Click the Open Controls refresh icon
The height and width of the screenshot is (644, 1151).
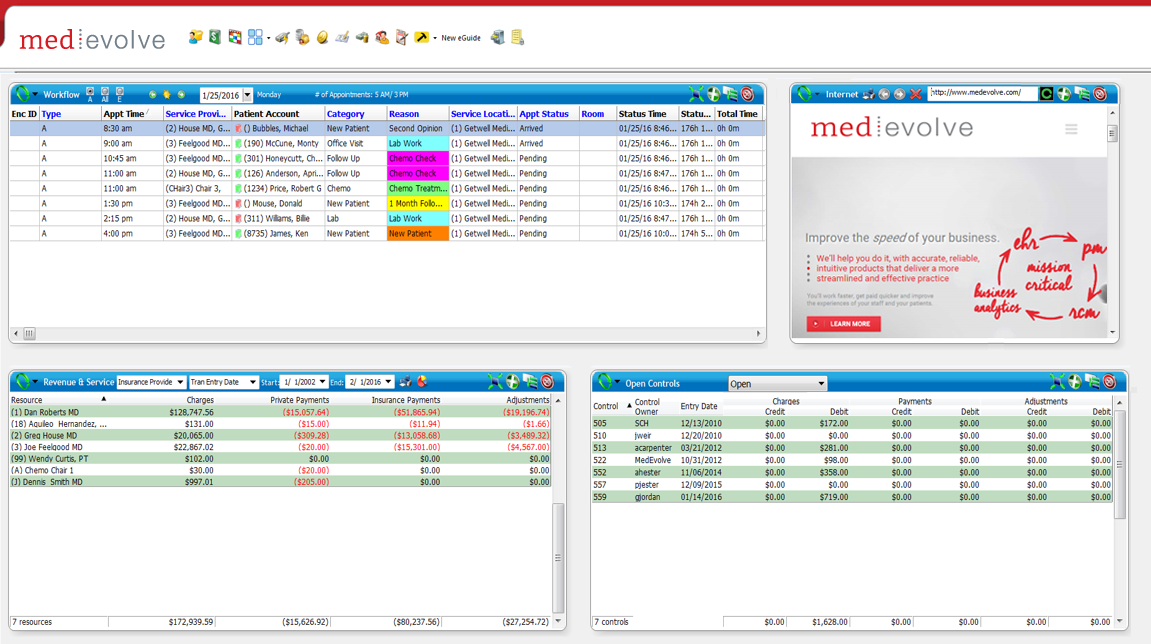pos(605,382)
